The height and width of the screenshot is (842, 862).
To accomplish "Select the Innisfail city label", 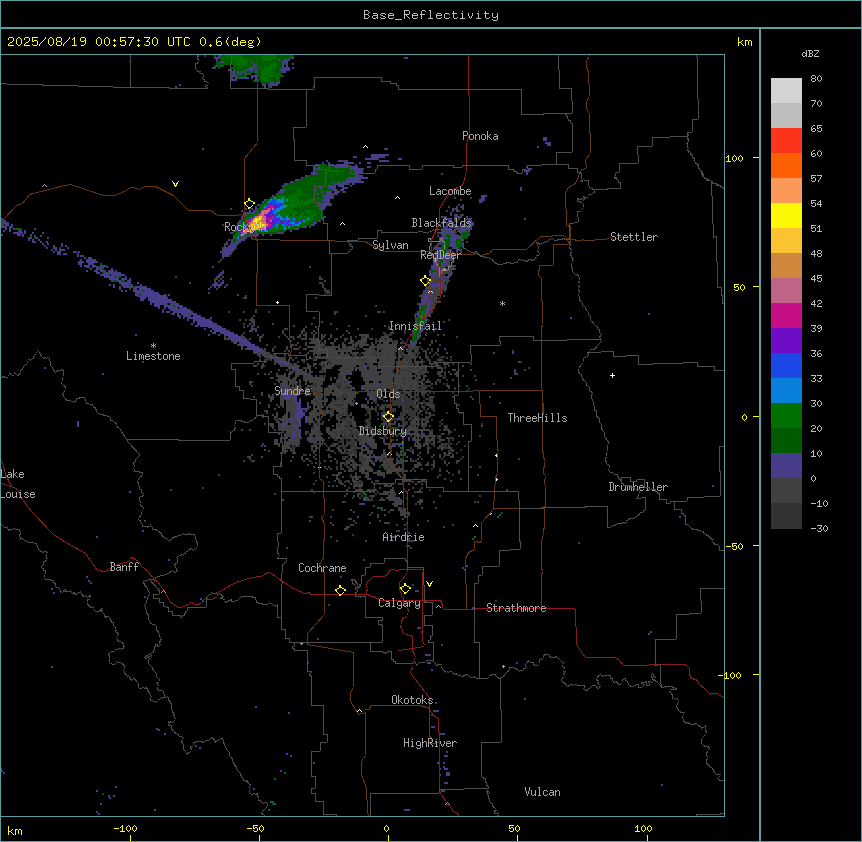I will click(x=415, y=326).
